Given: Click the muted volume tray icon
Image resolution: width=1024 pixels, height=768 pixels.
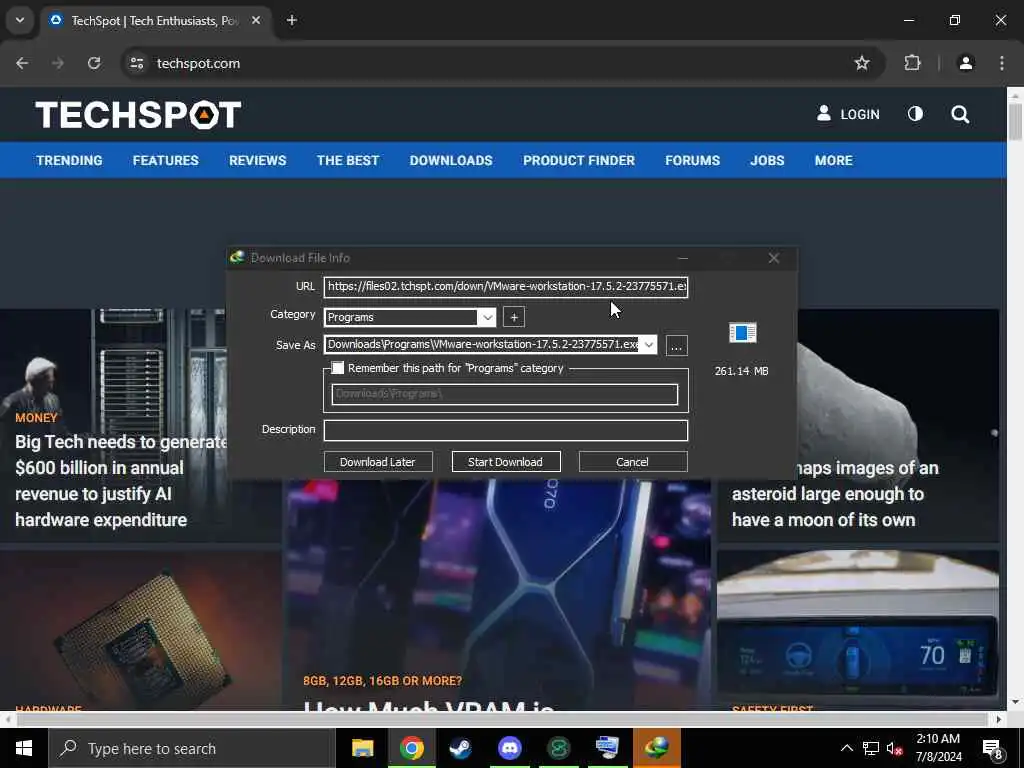Looking at the screenshot, I should pyautogui.click(x=894, y=748).
